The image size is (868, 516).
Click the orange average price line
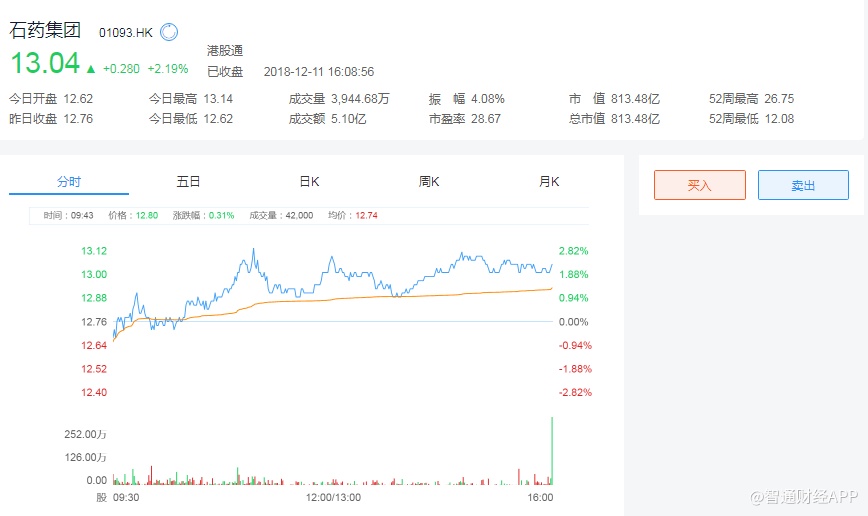[400, 295]
